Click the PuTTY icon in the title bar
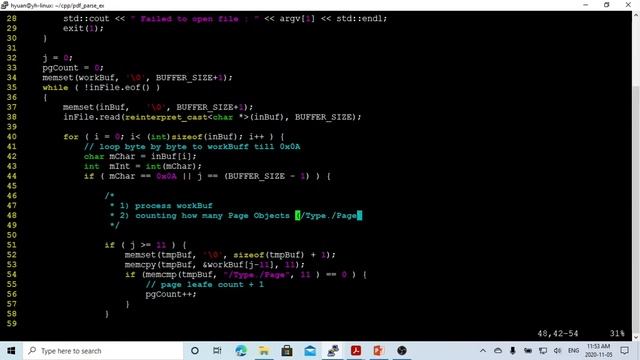The image size is (640, 360). (4, 5)
